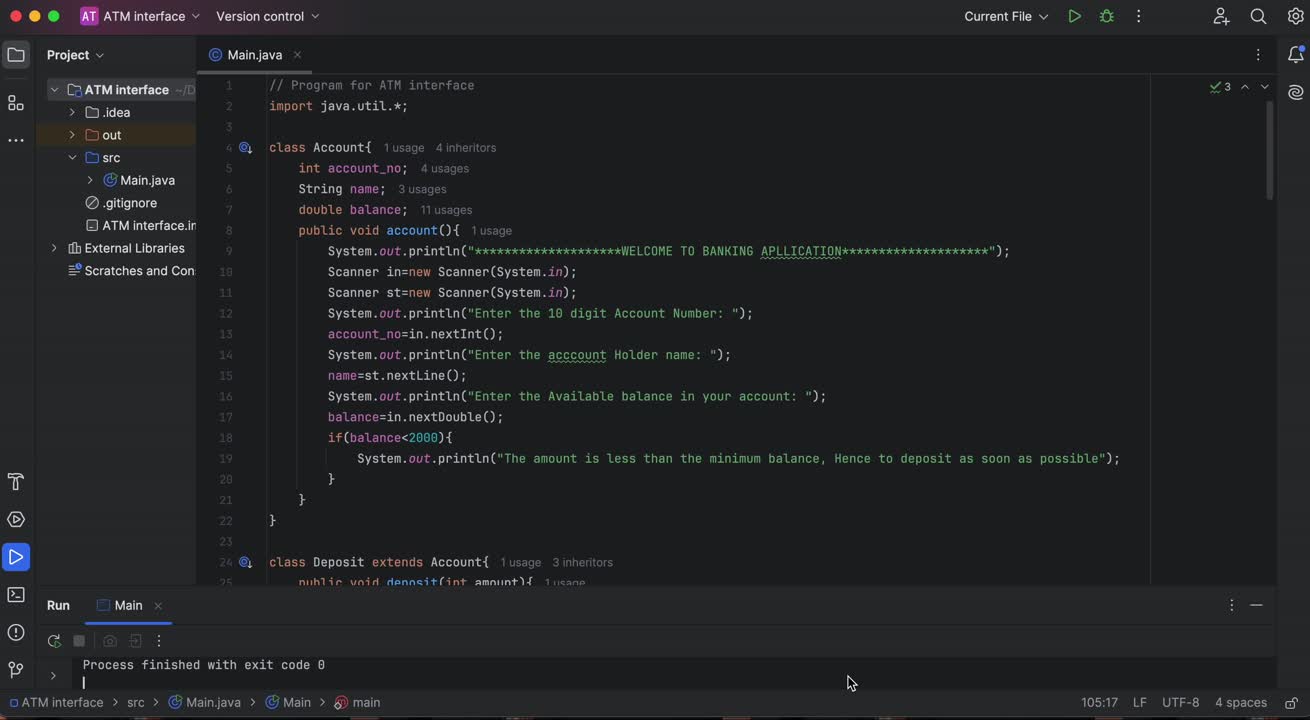Click the Rerun Main icon in the Run panel
1310x720 pixels.
(54, 641)
